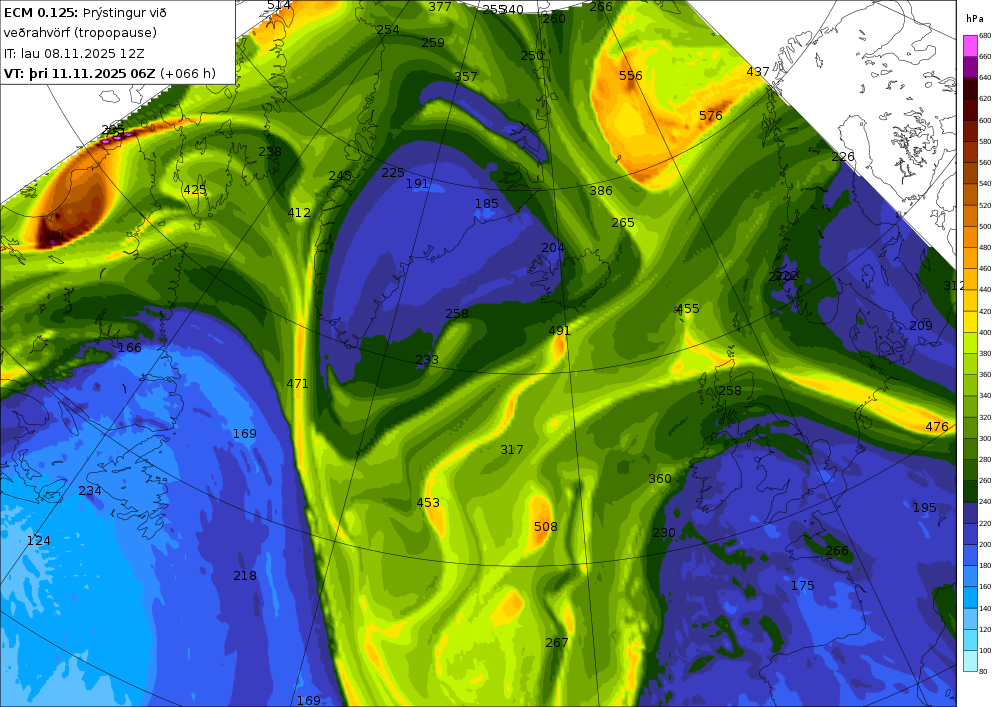The image size is (1000, 707).
Task: Click the map value '377'
Action: coord(440,6)
